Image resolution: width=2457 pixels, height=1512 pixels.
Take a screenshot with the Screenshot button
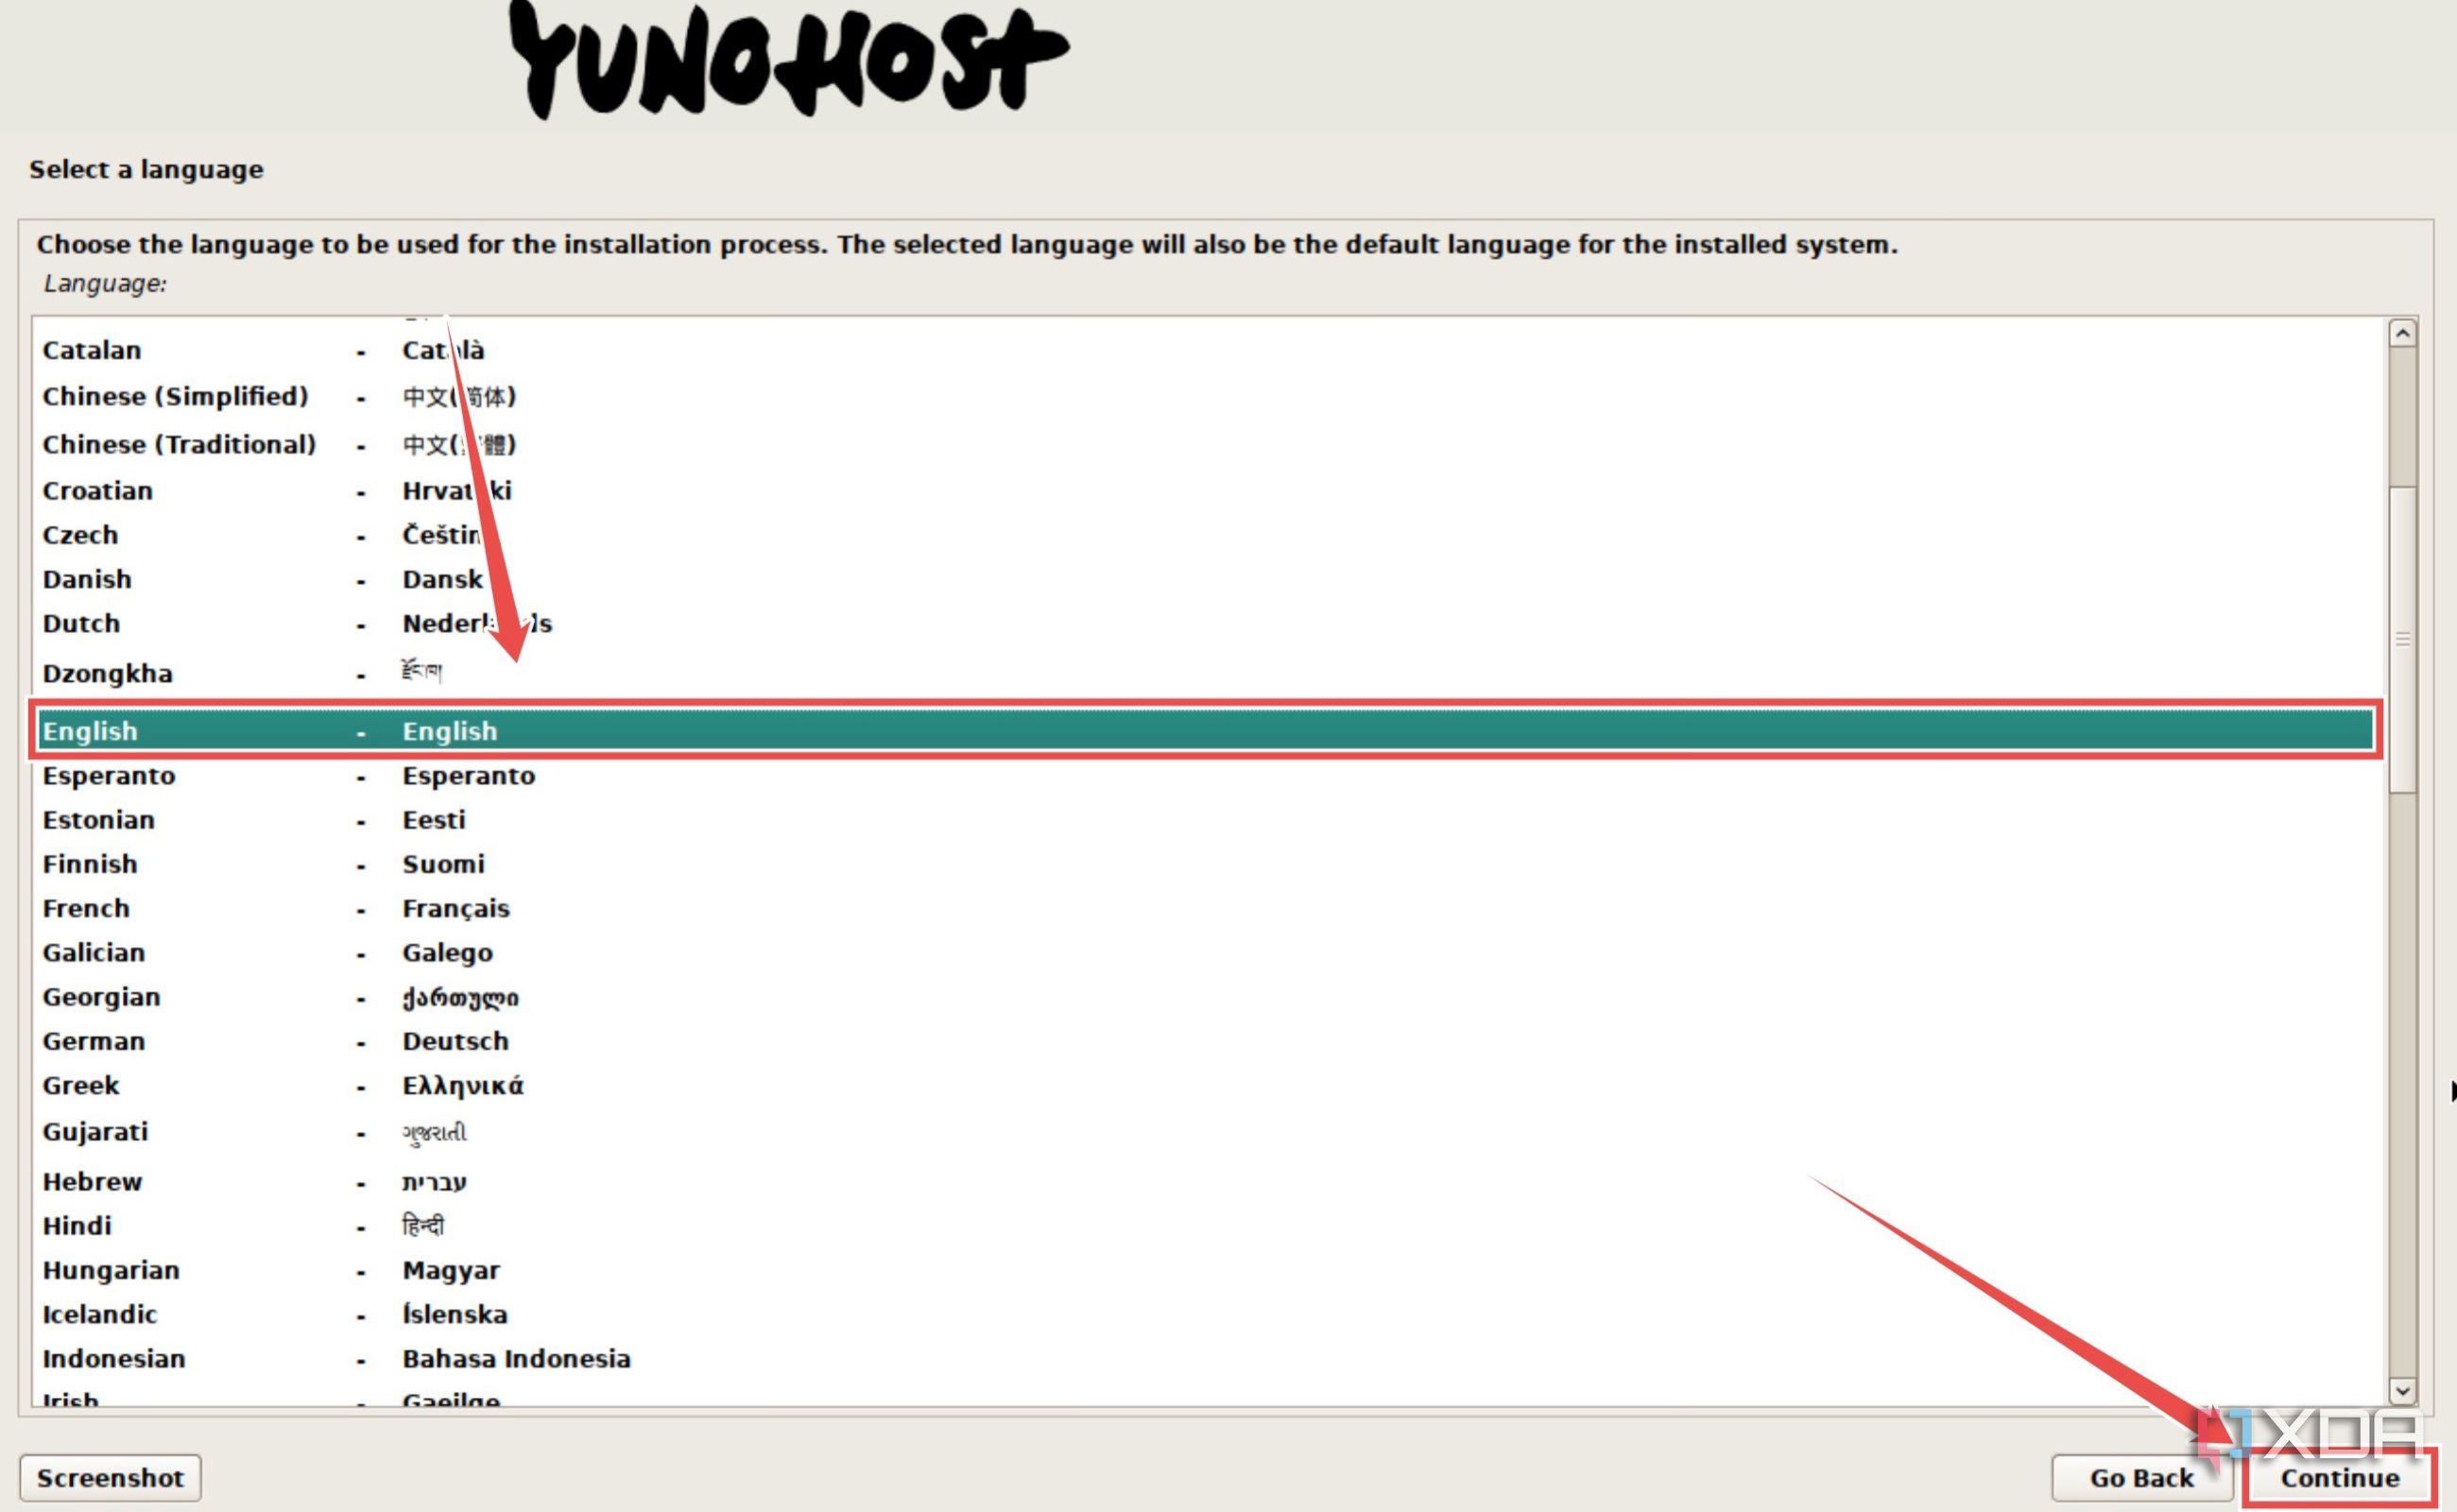tap(111, 1477)
